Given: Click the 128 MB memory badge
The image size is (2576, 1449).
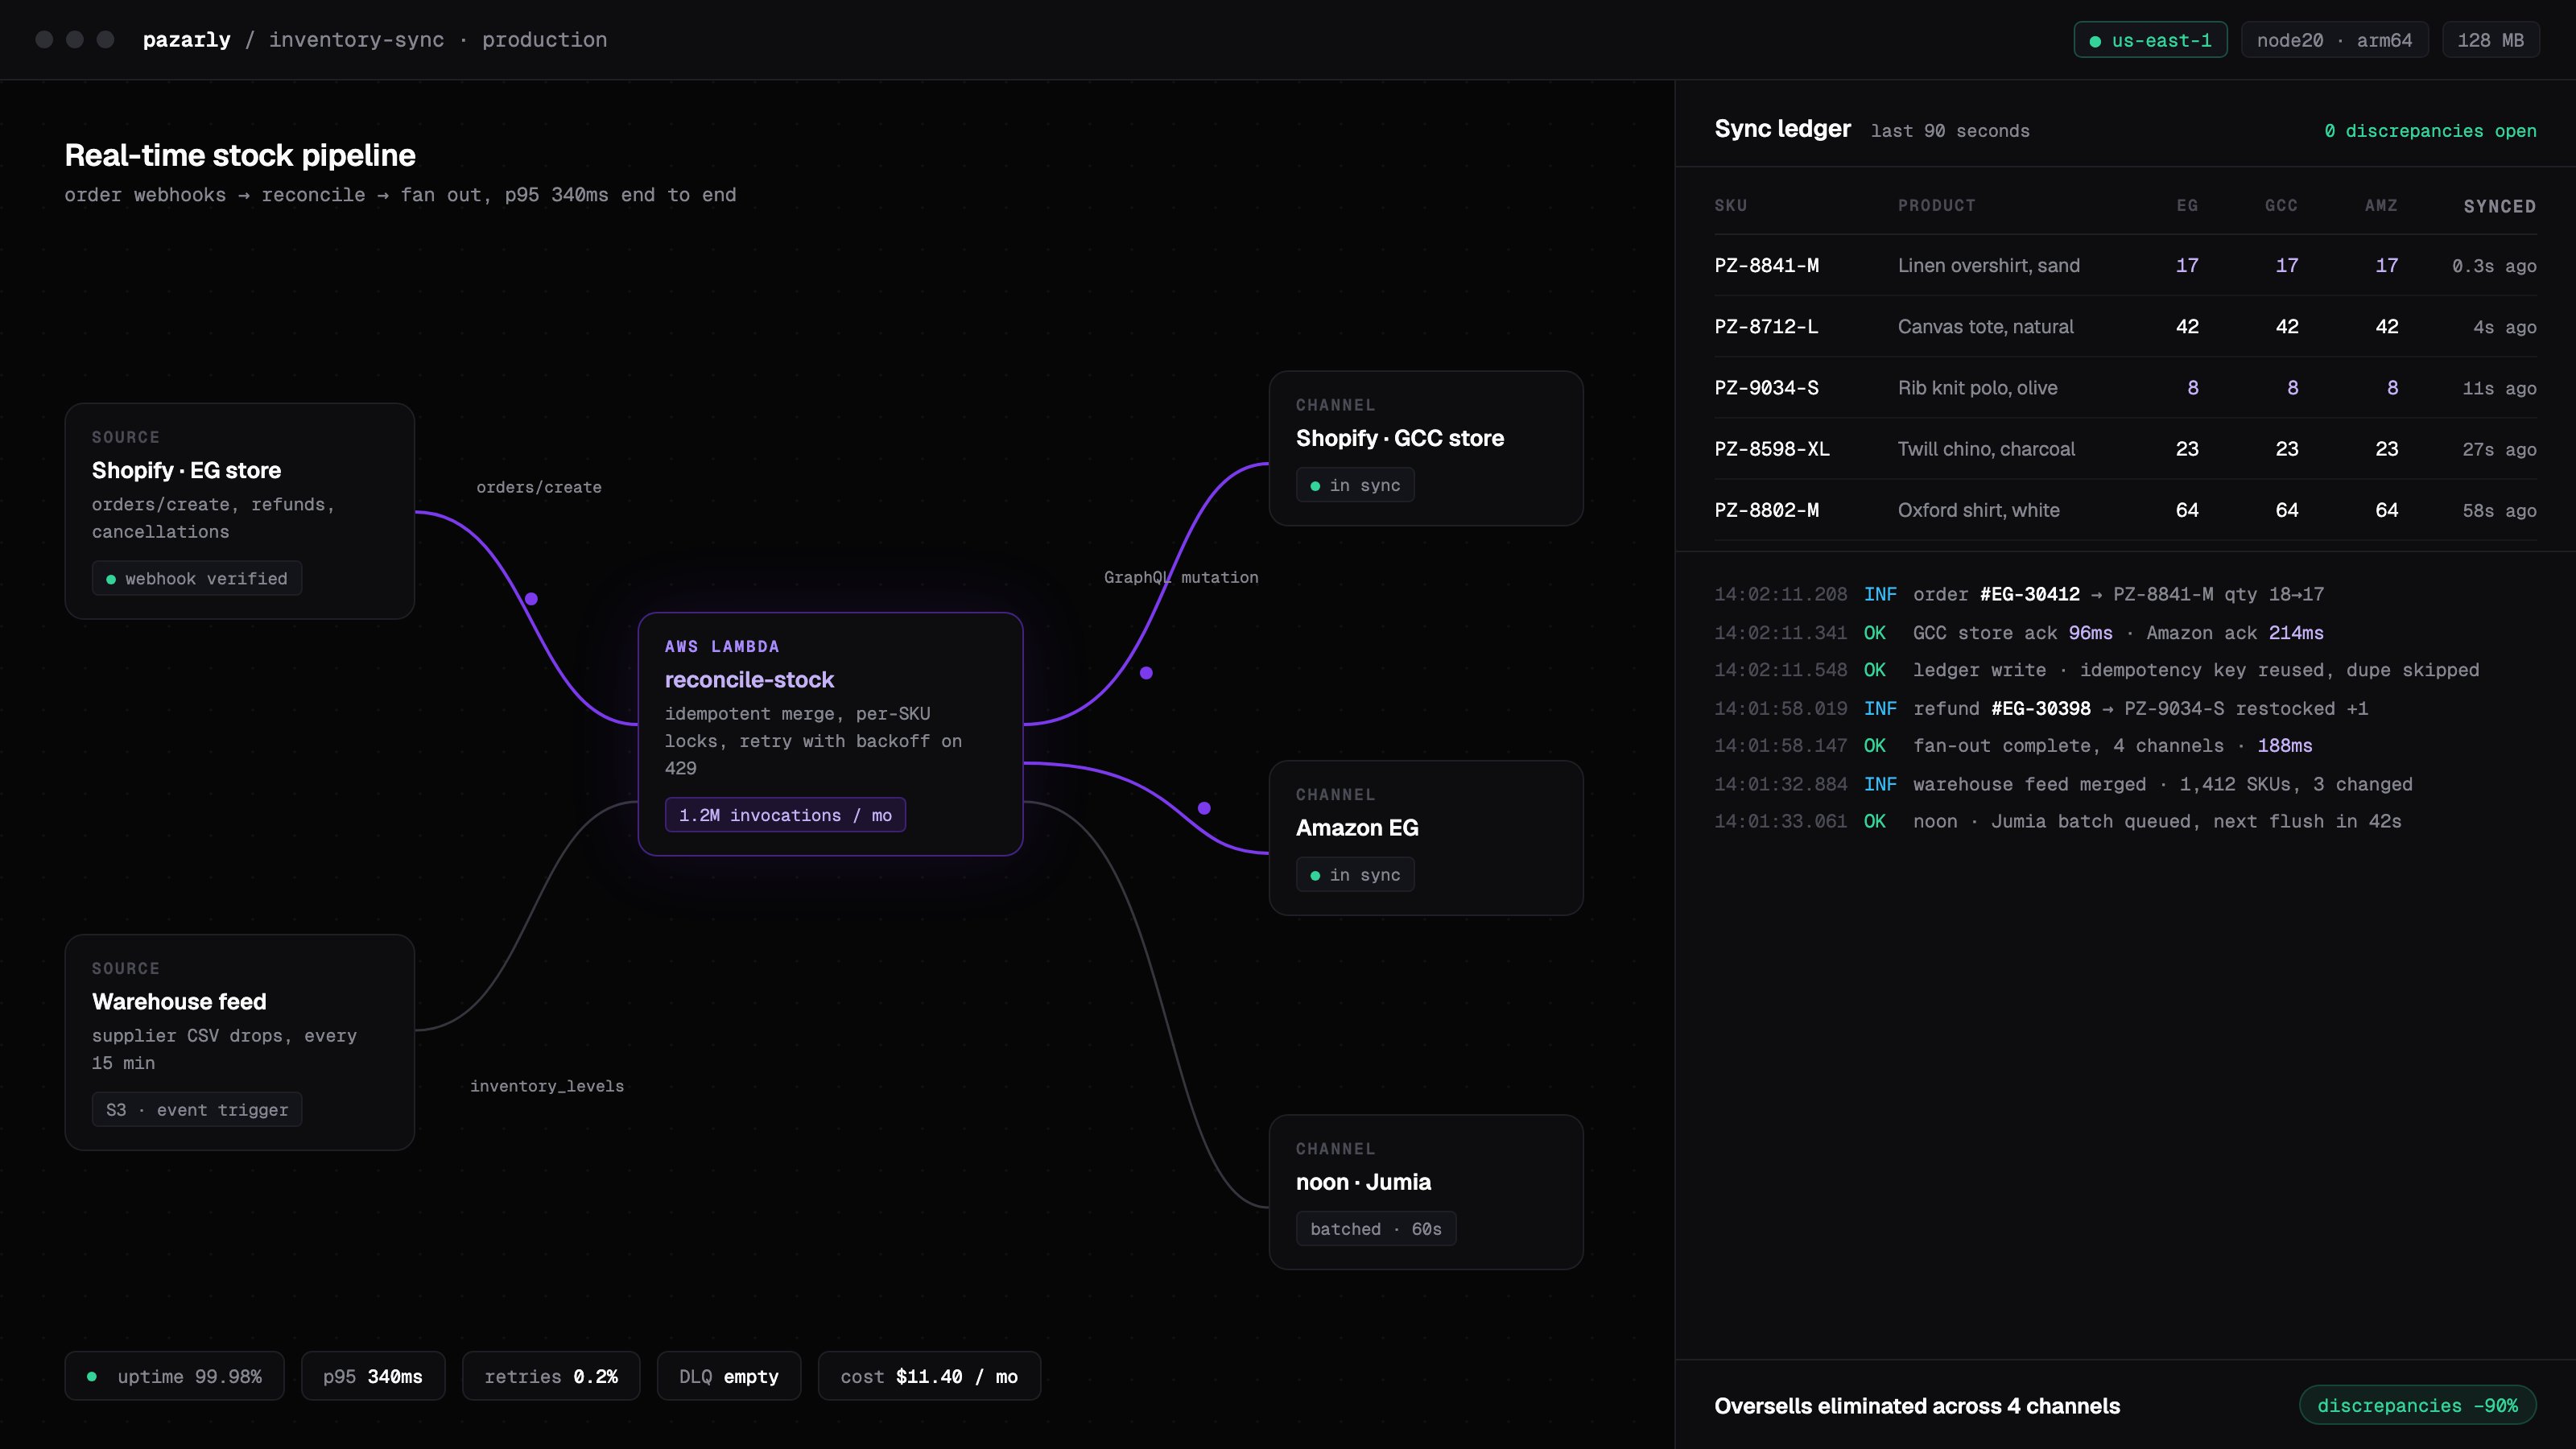Looking at the screenshot, I should [2490, 40].
